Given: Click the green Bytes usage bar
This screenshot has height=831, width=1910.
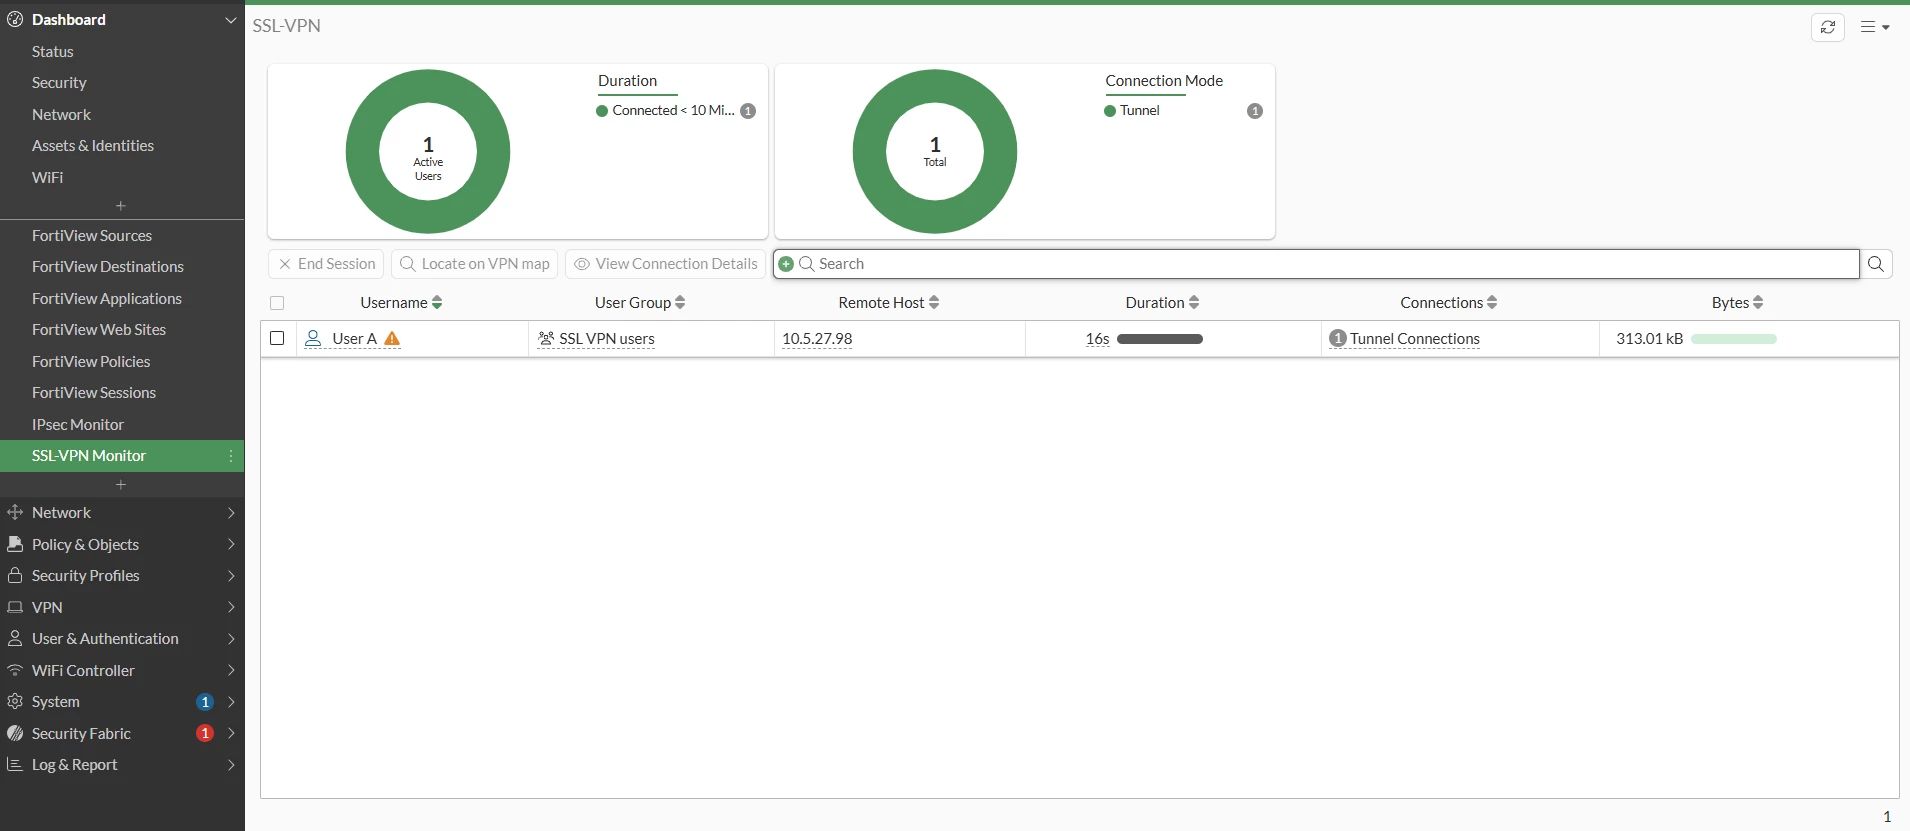Looking at the screenshot, I should (x=1734, y=339).
